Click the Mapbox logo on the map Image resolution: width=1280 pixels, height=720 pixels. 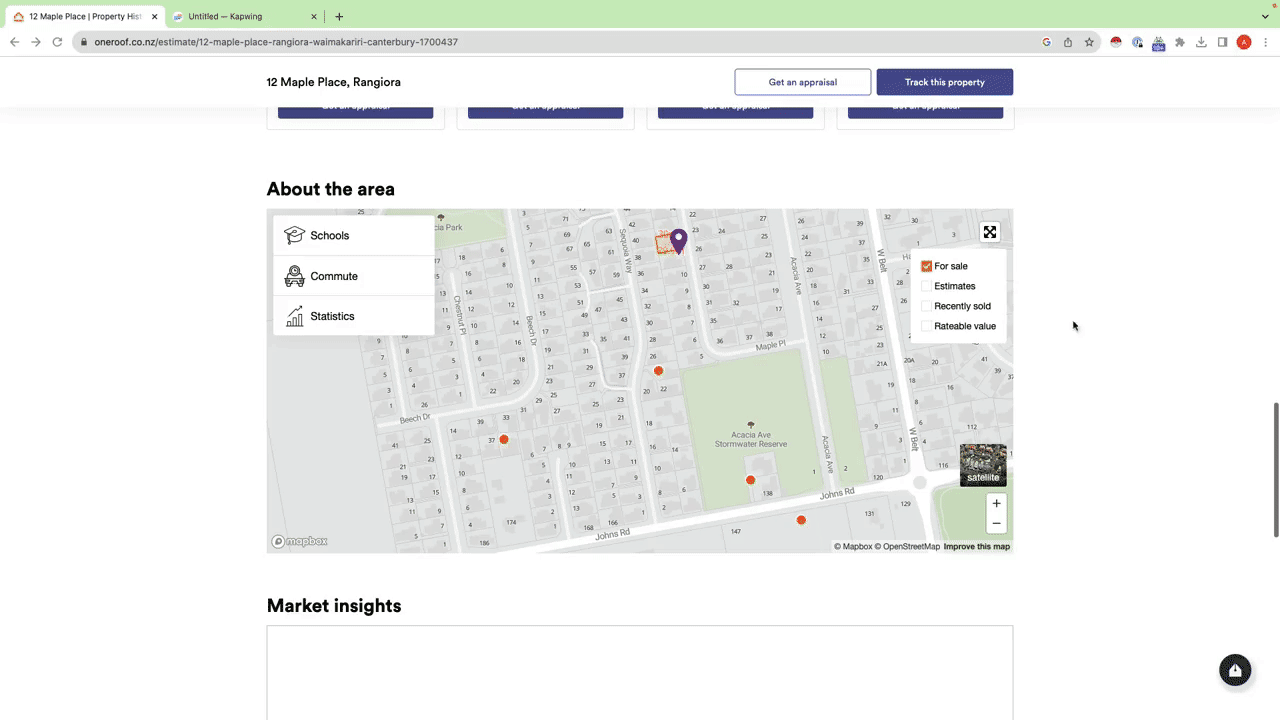(x=300, y=541)
